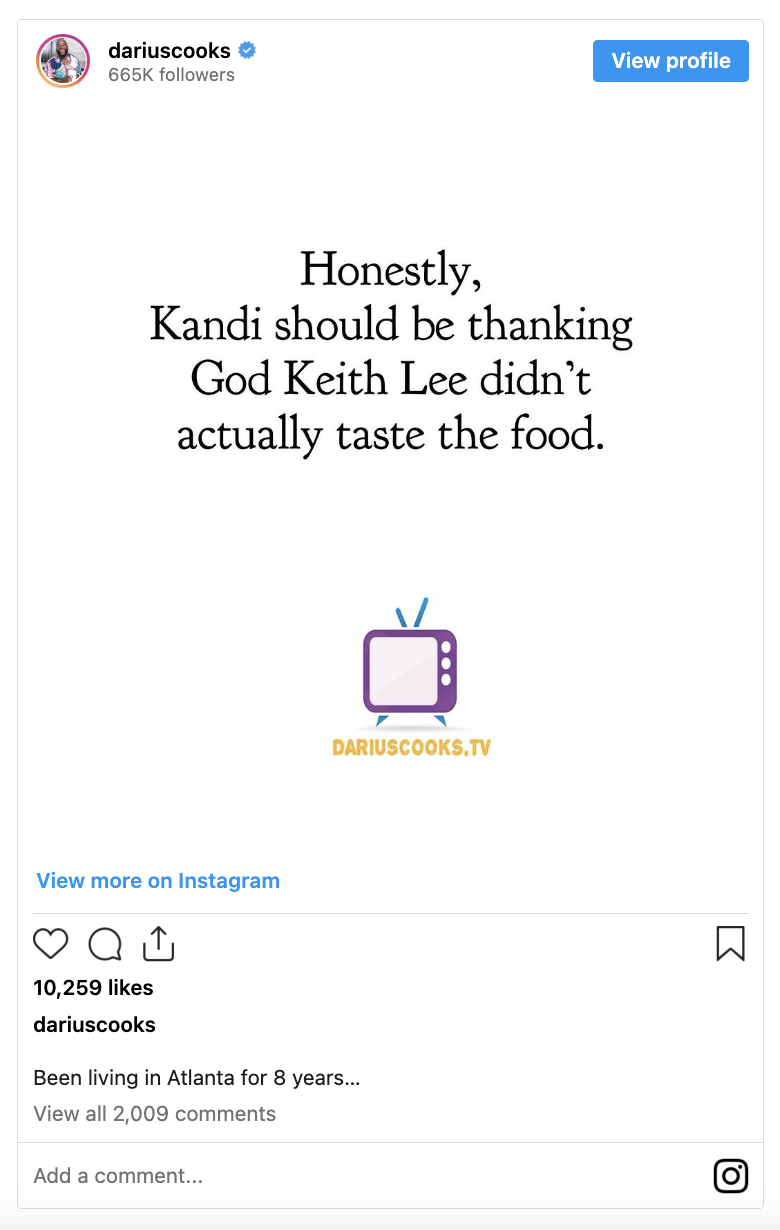The width and height of the screenshot is (780, 1230).
Task: Open comments via the speech bubble icon
Action: [105, 944]
